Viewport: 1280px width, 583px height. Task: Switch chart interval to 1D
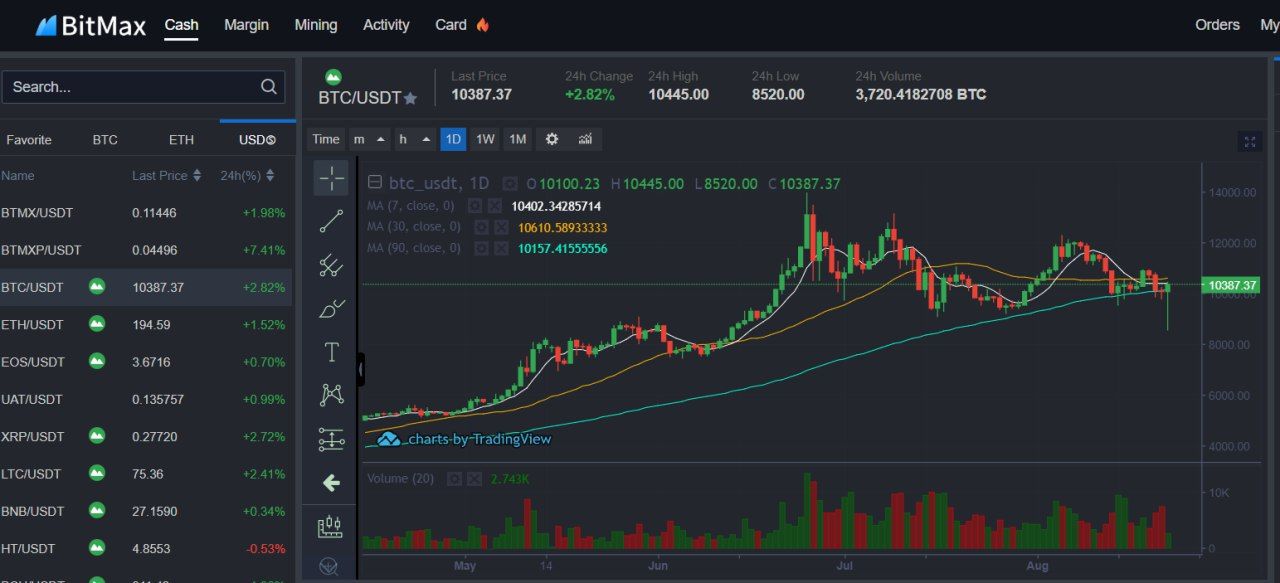tap(453, 139)
